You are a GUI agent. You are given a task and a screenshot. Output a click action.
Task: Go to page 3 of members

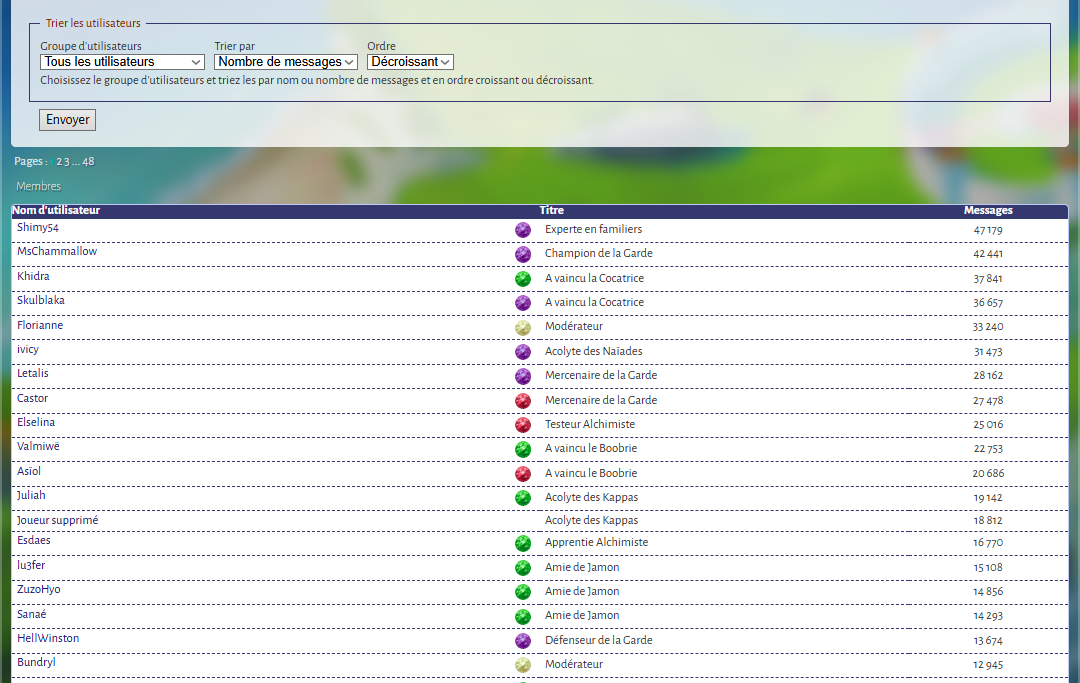click(66, 162)
